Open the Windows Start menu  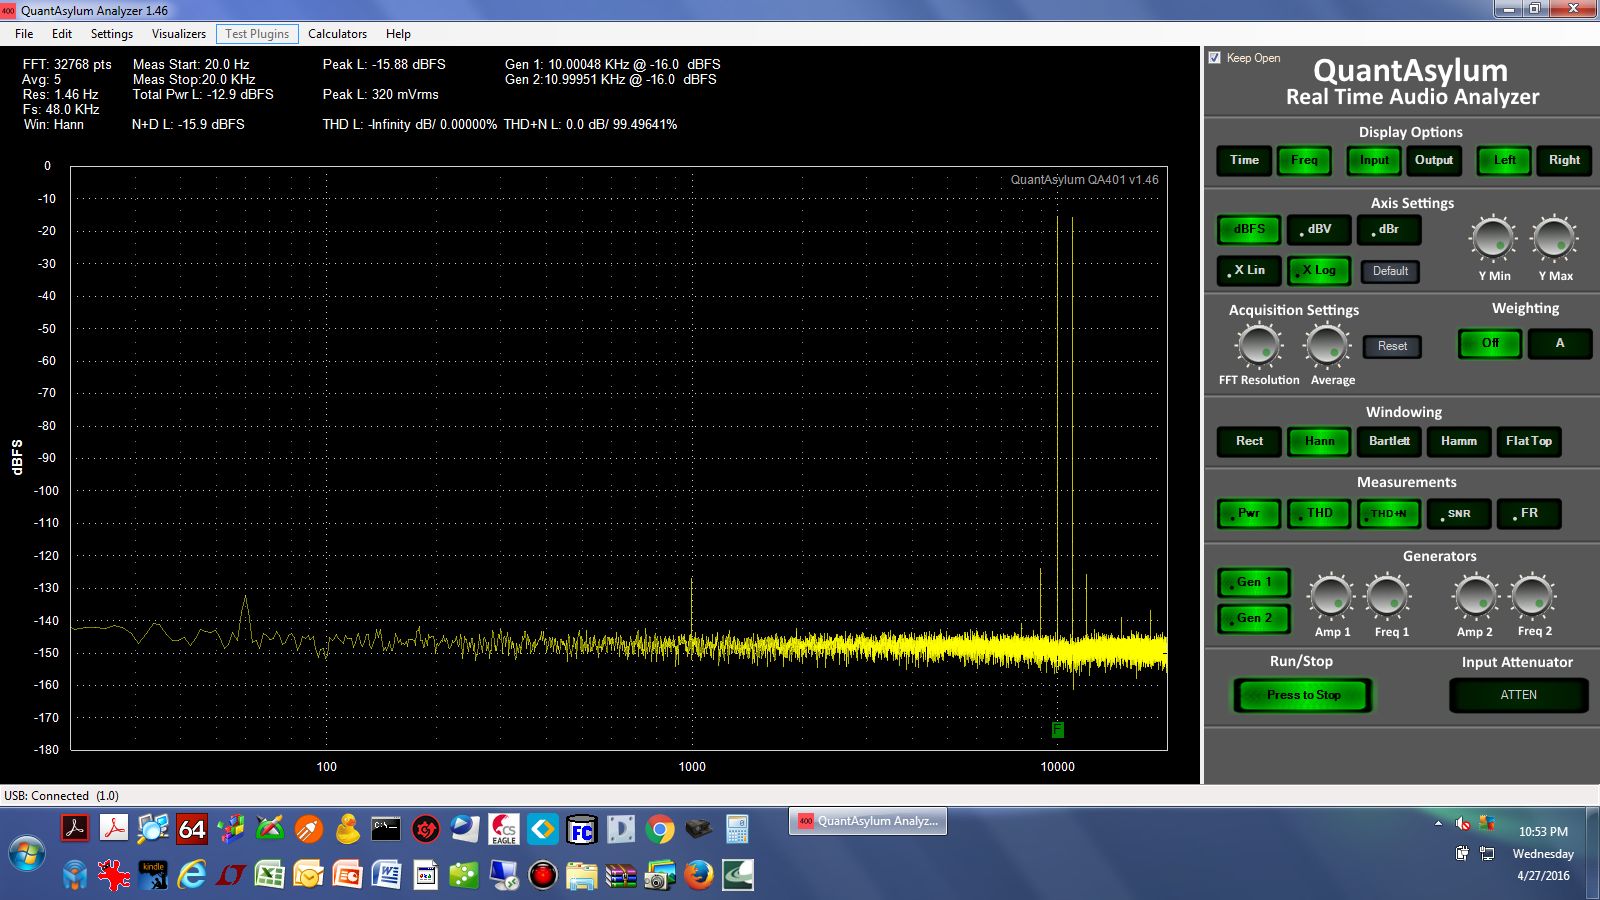[x=27, y=855]
